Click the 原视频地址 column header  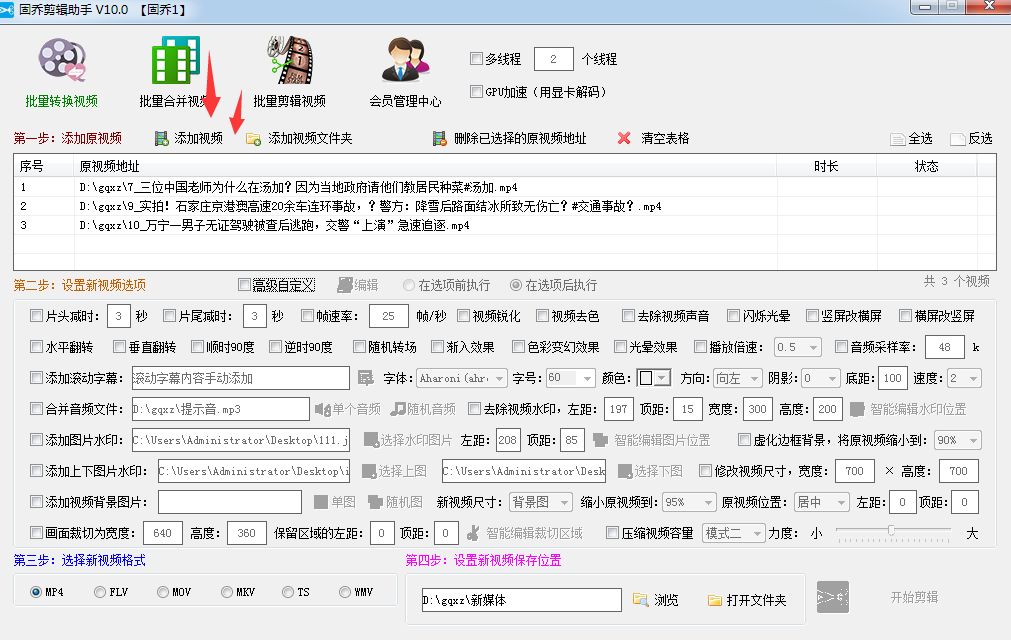coord(425,166)
